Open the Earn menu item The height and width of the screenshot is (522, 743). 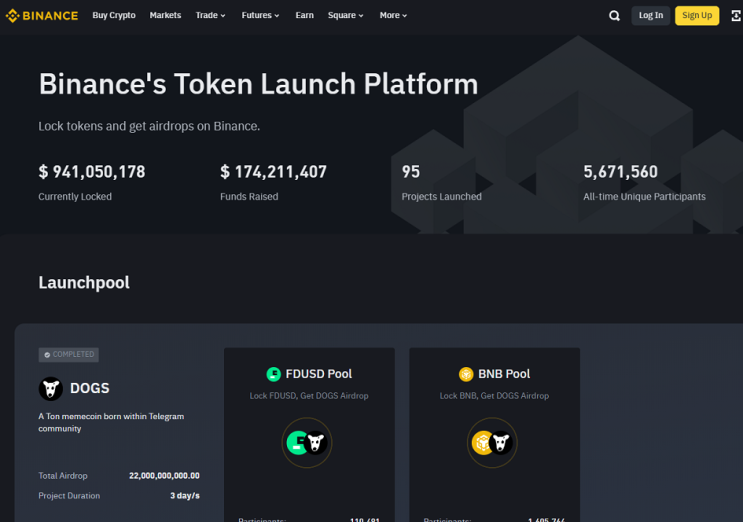pyautogui.click(x=304, y=16)
